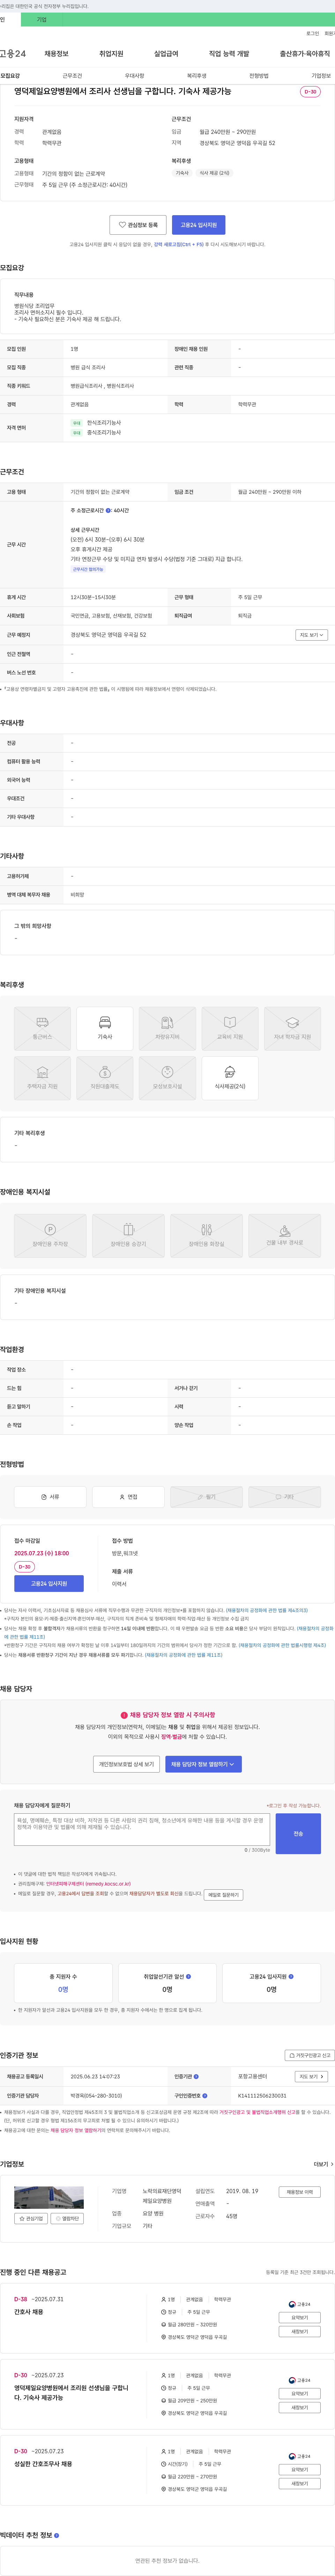Expand the 지도 보기 map dropdown in 근무조건
The image size is (335, 2576).
pyautogui.click(x=311, y=635)
